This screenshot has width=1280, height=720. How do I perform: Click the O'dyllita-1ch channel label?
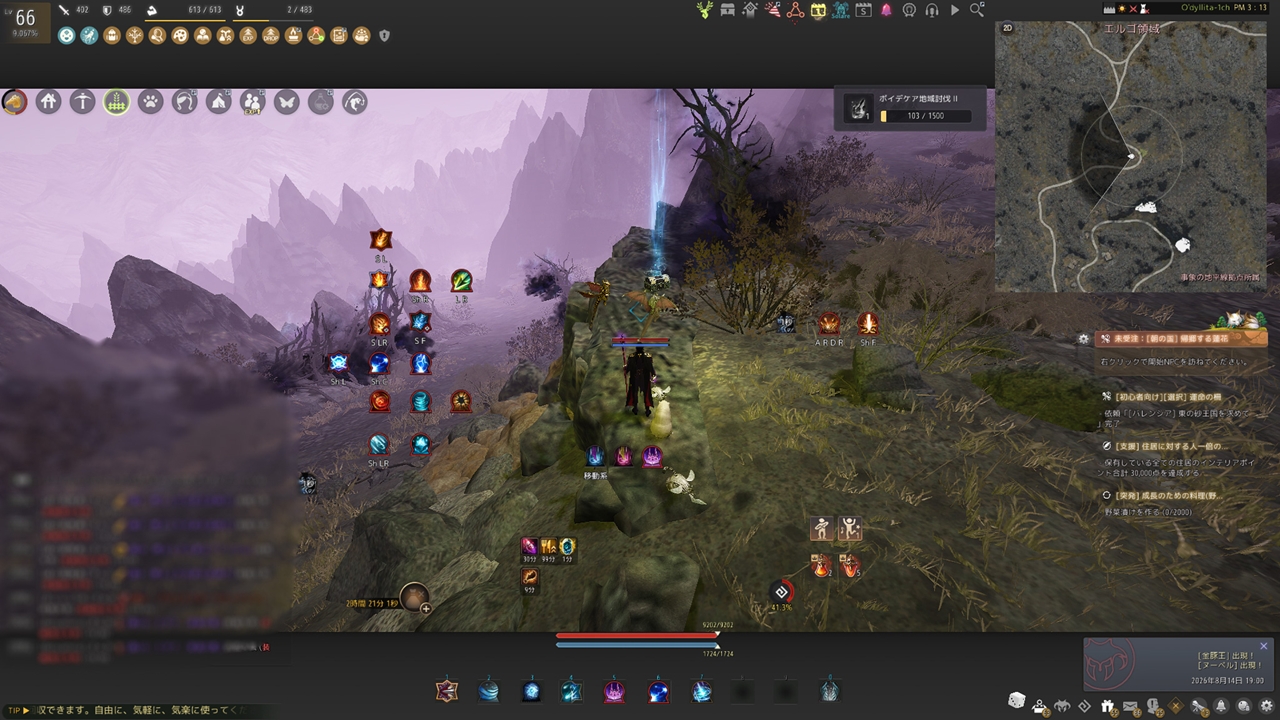coord(1205,8)
